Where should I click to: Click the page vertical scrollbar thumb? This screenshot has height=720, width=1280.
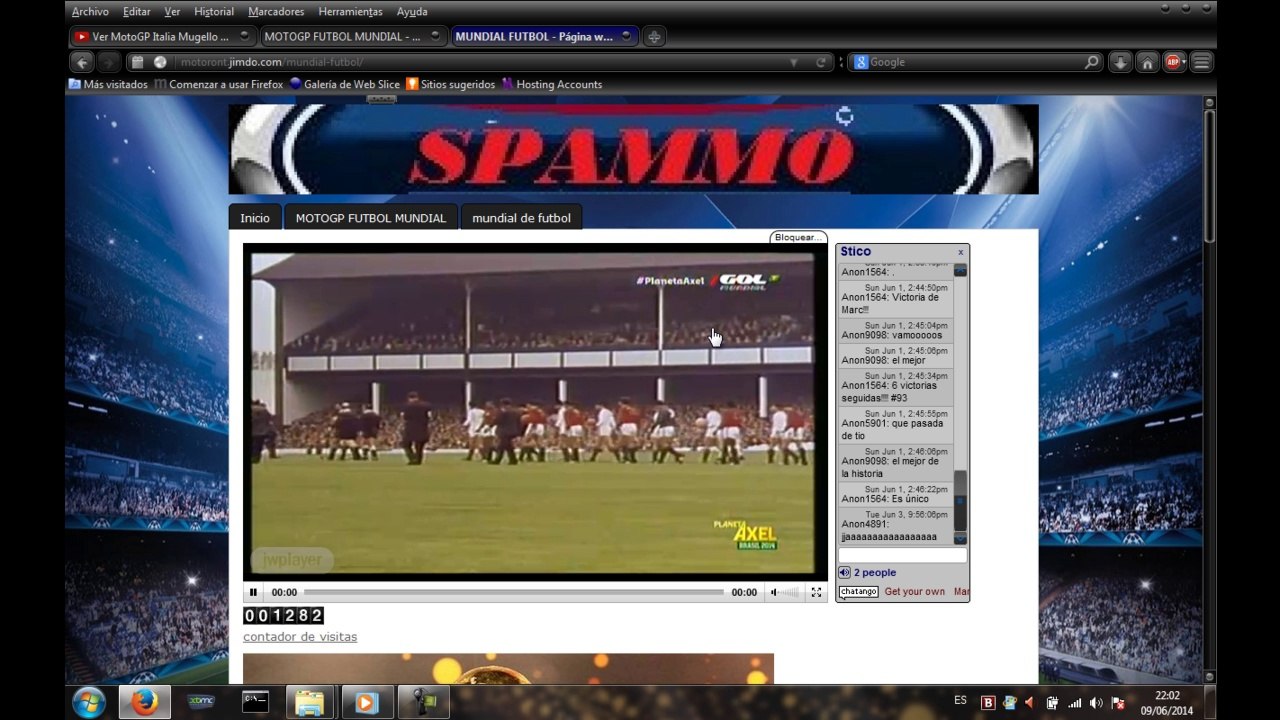coord(1209,175)
